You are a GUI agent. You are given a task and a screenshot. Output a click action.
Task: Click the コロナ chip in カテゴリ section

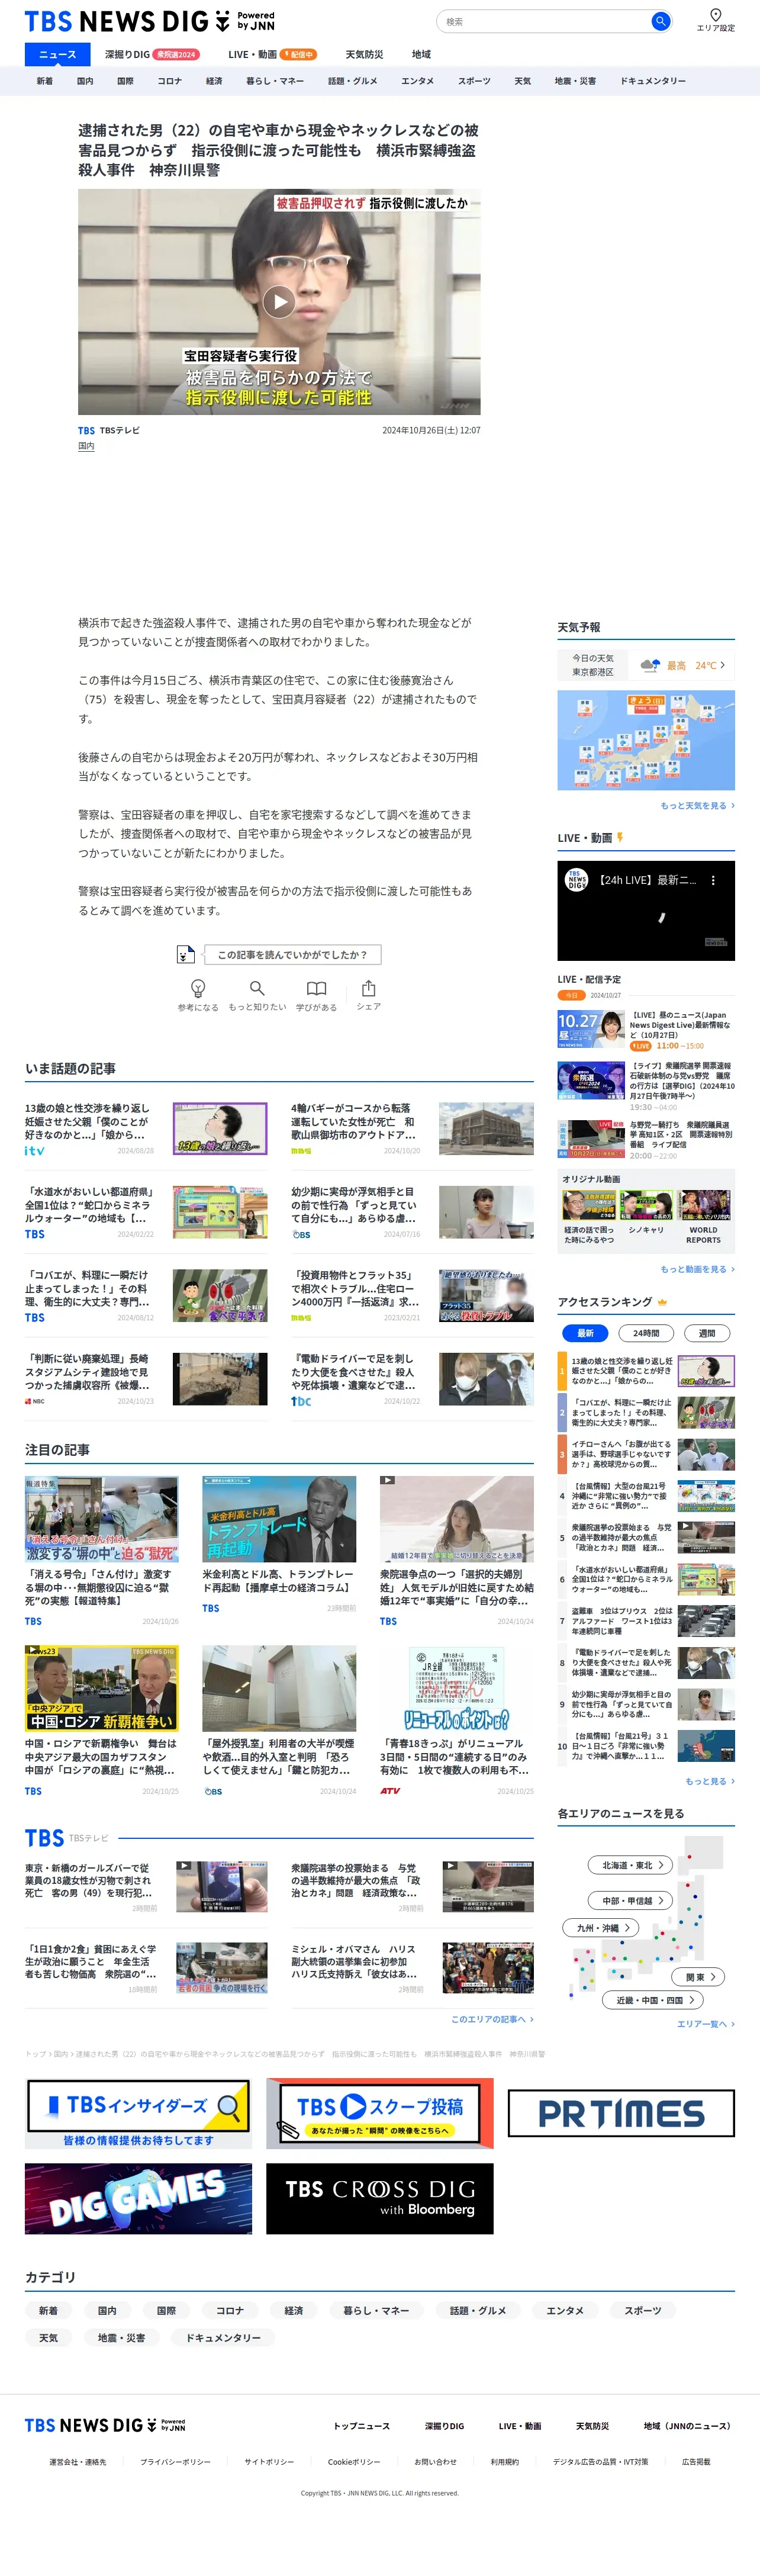pyautogui.click(x=230, y=2310)
